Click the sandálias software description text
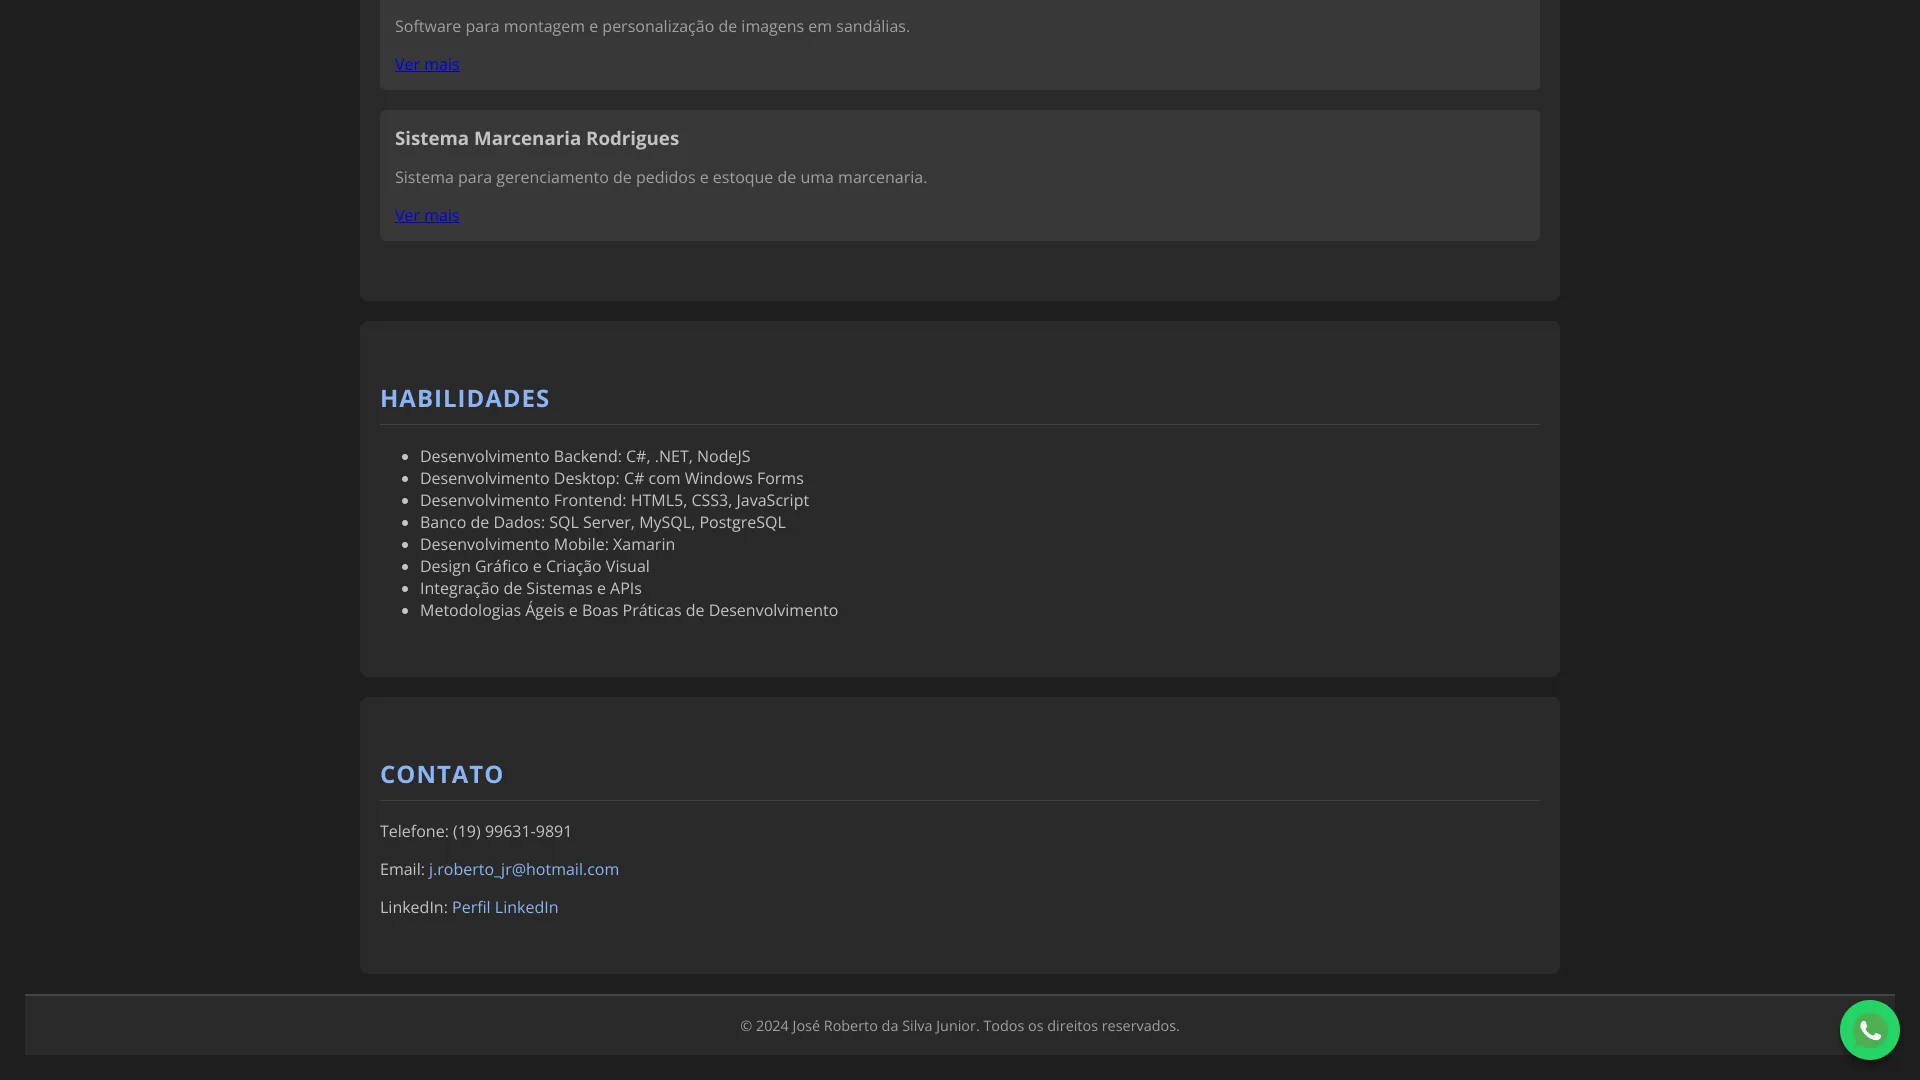The height and width of the screenshot is (1080, 1920). [652, 26]
